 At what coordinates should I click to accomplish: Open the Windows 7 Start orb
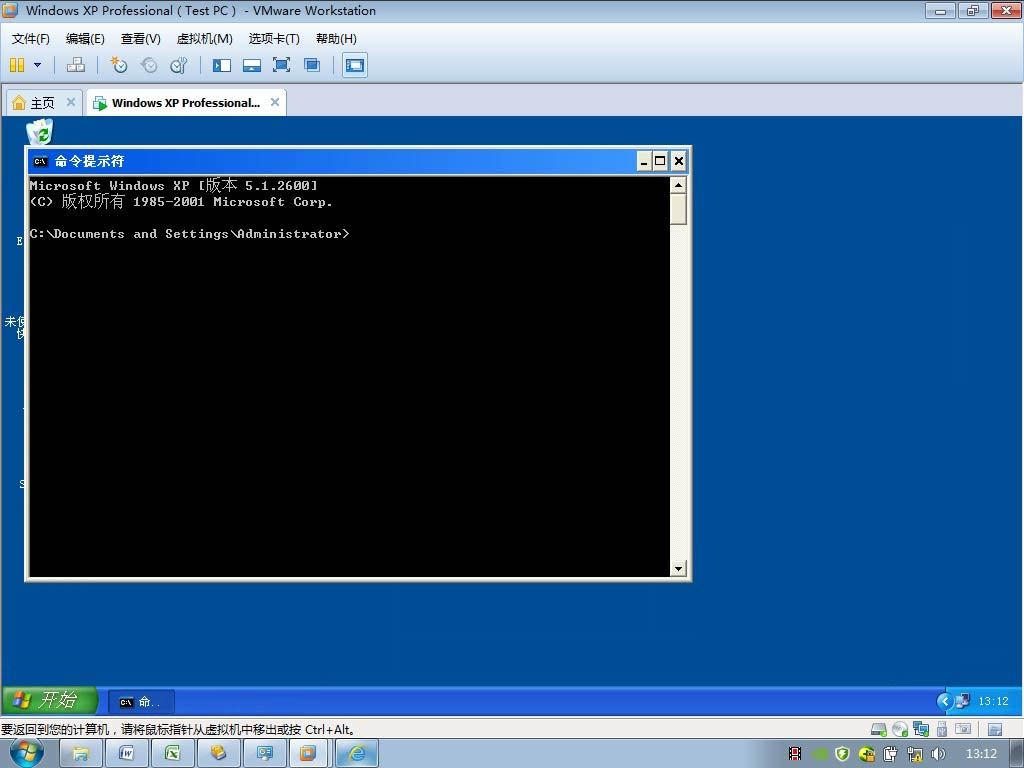[27, 753]
